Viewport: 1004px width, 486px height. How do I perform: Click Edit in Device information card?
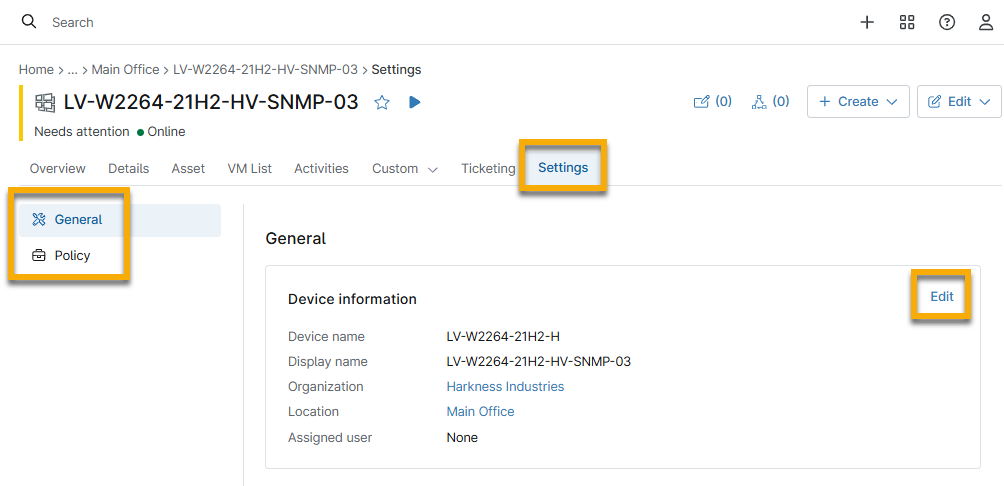tap(941, 297)
